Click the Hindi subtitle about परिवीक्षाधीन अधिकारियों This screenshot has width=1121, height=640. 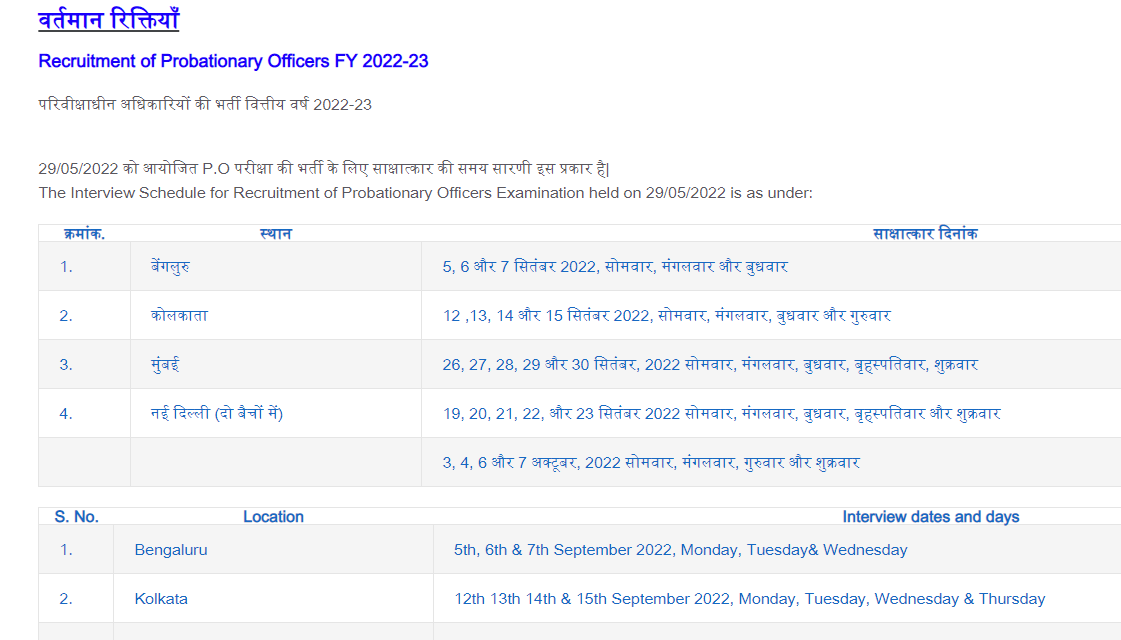[x=205, y=104]
